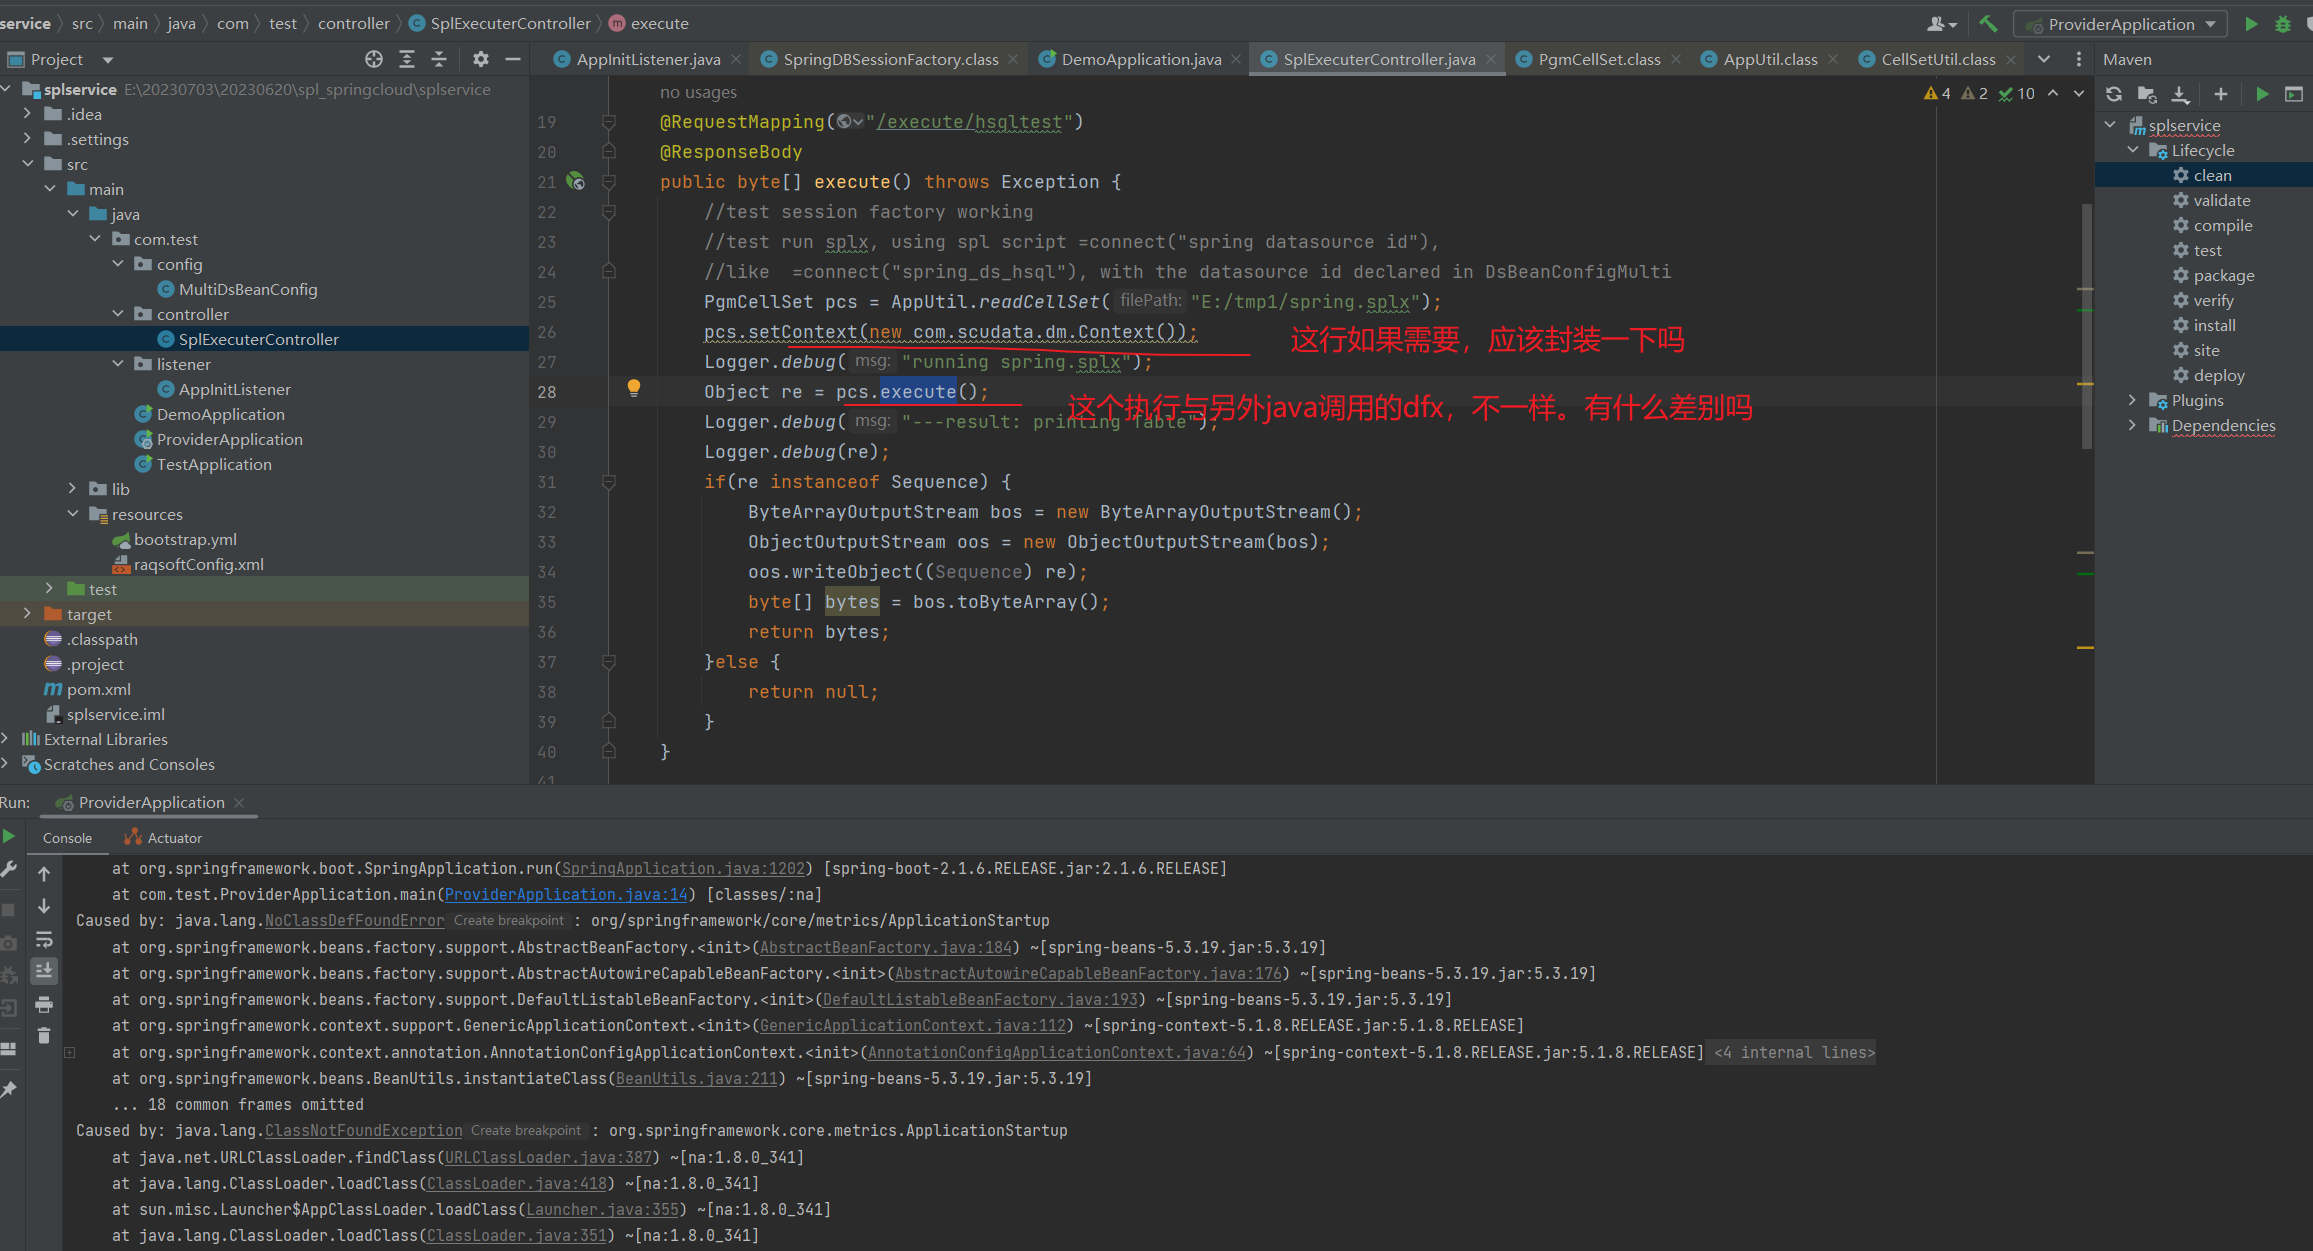Expand the target folder in the project tree
Viewport: 2313px width, 1251px height.
pos(28,614)
